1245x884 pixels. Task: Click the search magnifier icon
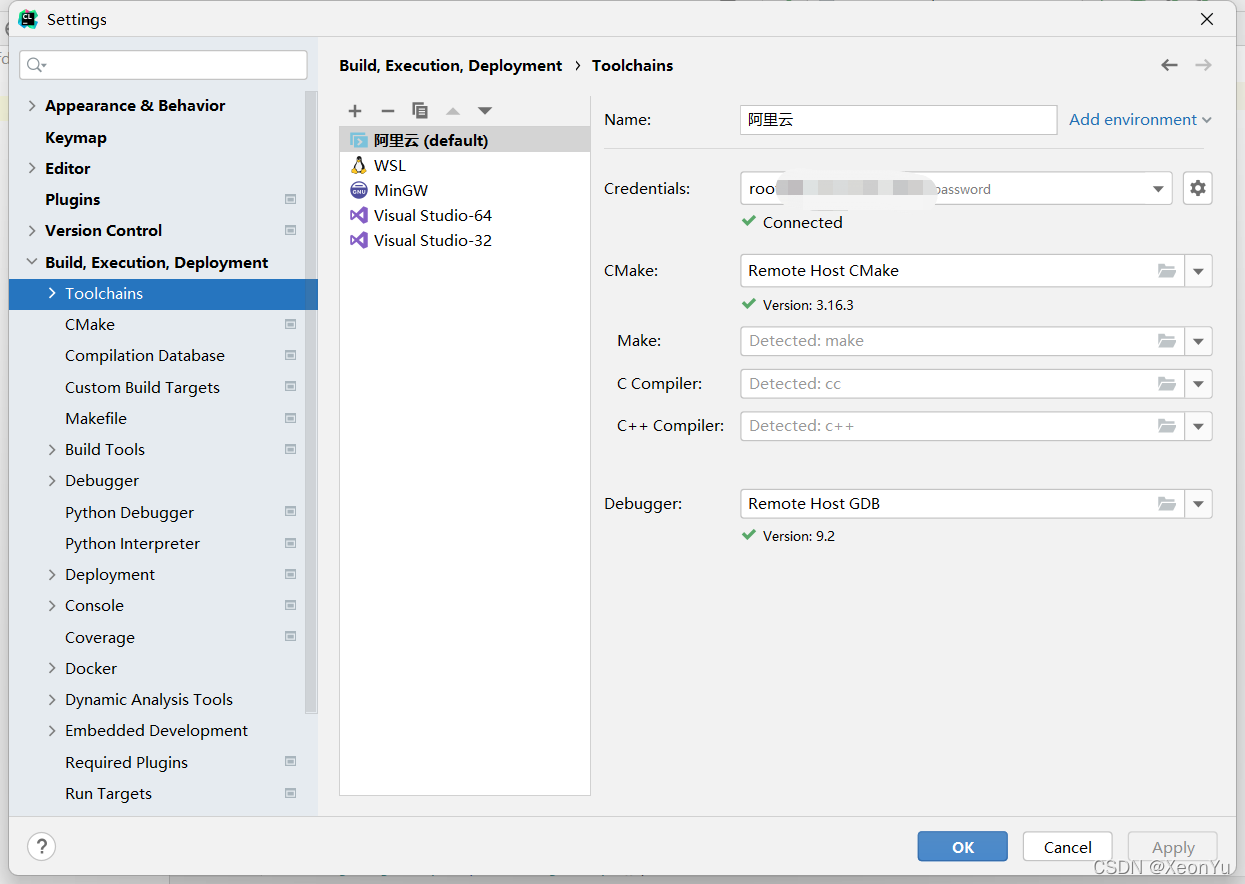pos(36,65)
